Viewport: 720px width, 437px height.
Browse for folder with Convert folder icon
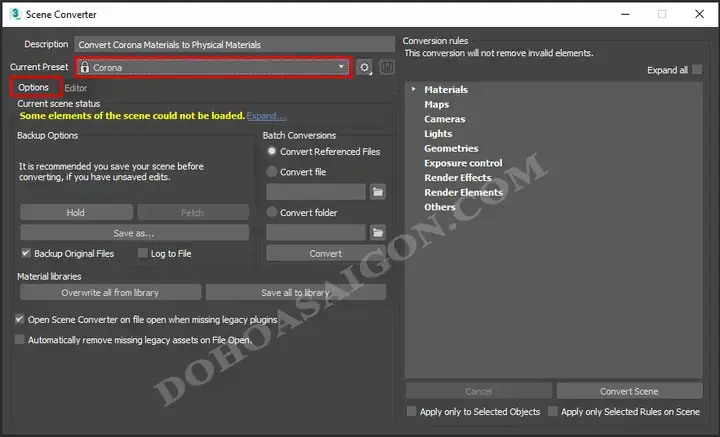point(378,233)
